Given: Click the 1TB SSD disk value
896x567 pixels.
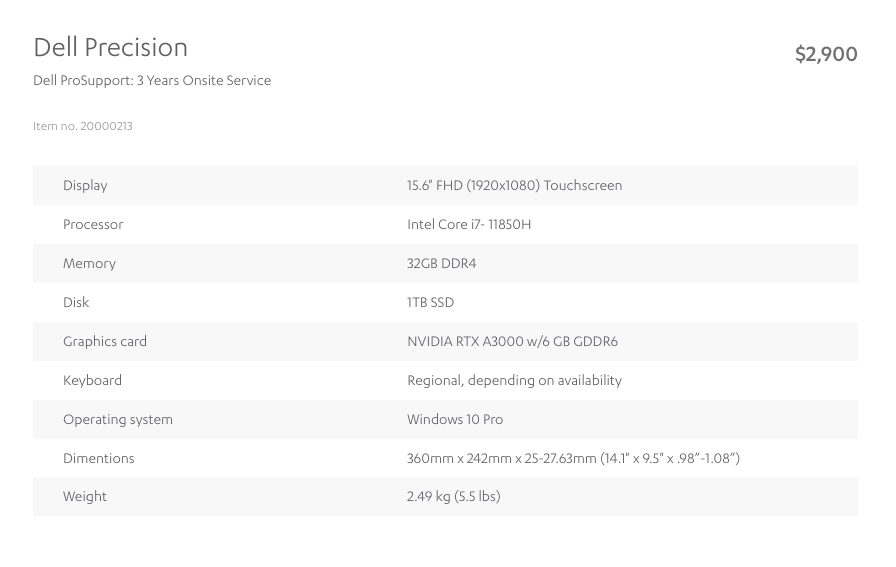Looking at the screenshot, I should point(430,302).
